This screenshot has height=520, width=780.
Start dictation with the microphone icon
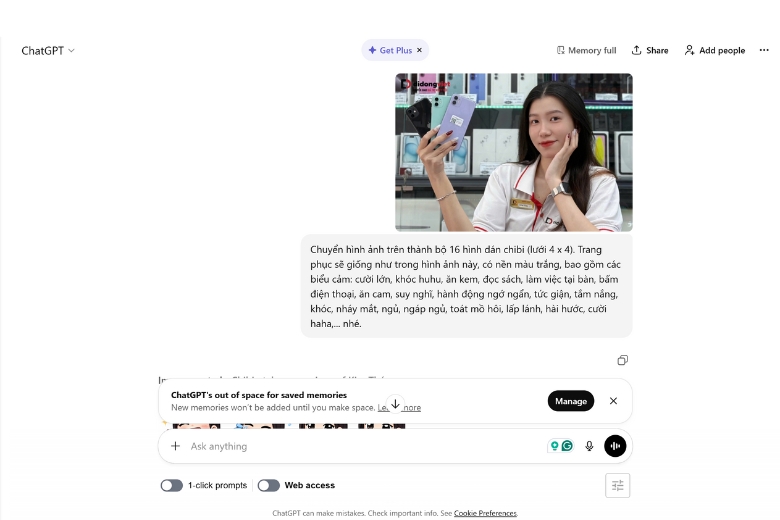coord(589,446)
